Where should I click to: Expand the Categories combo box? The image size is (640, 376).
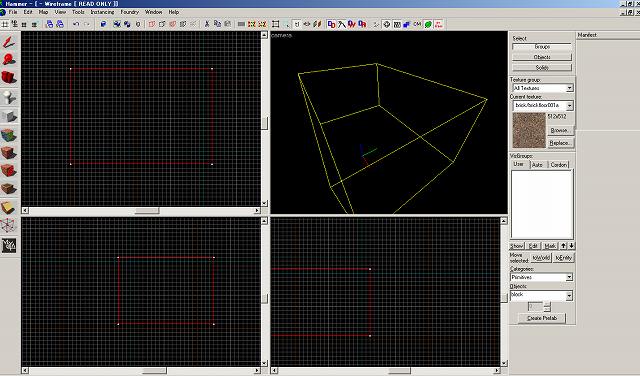click(542, 277)
